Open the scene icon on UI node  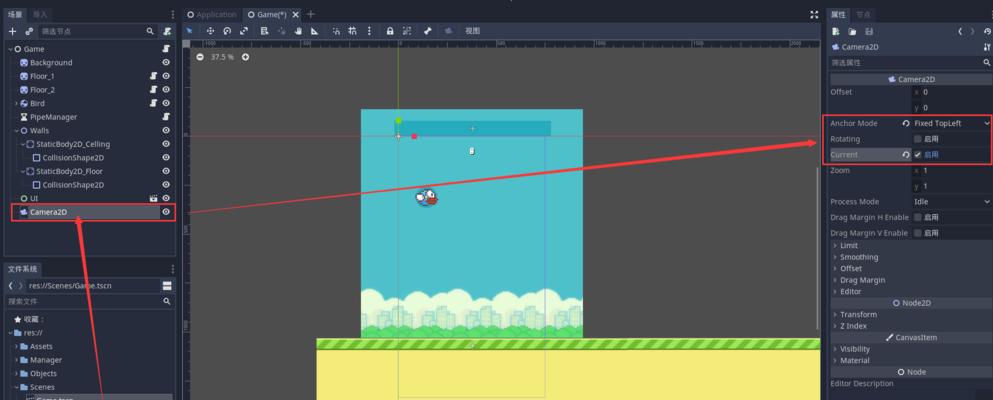[153, 199]
